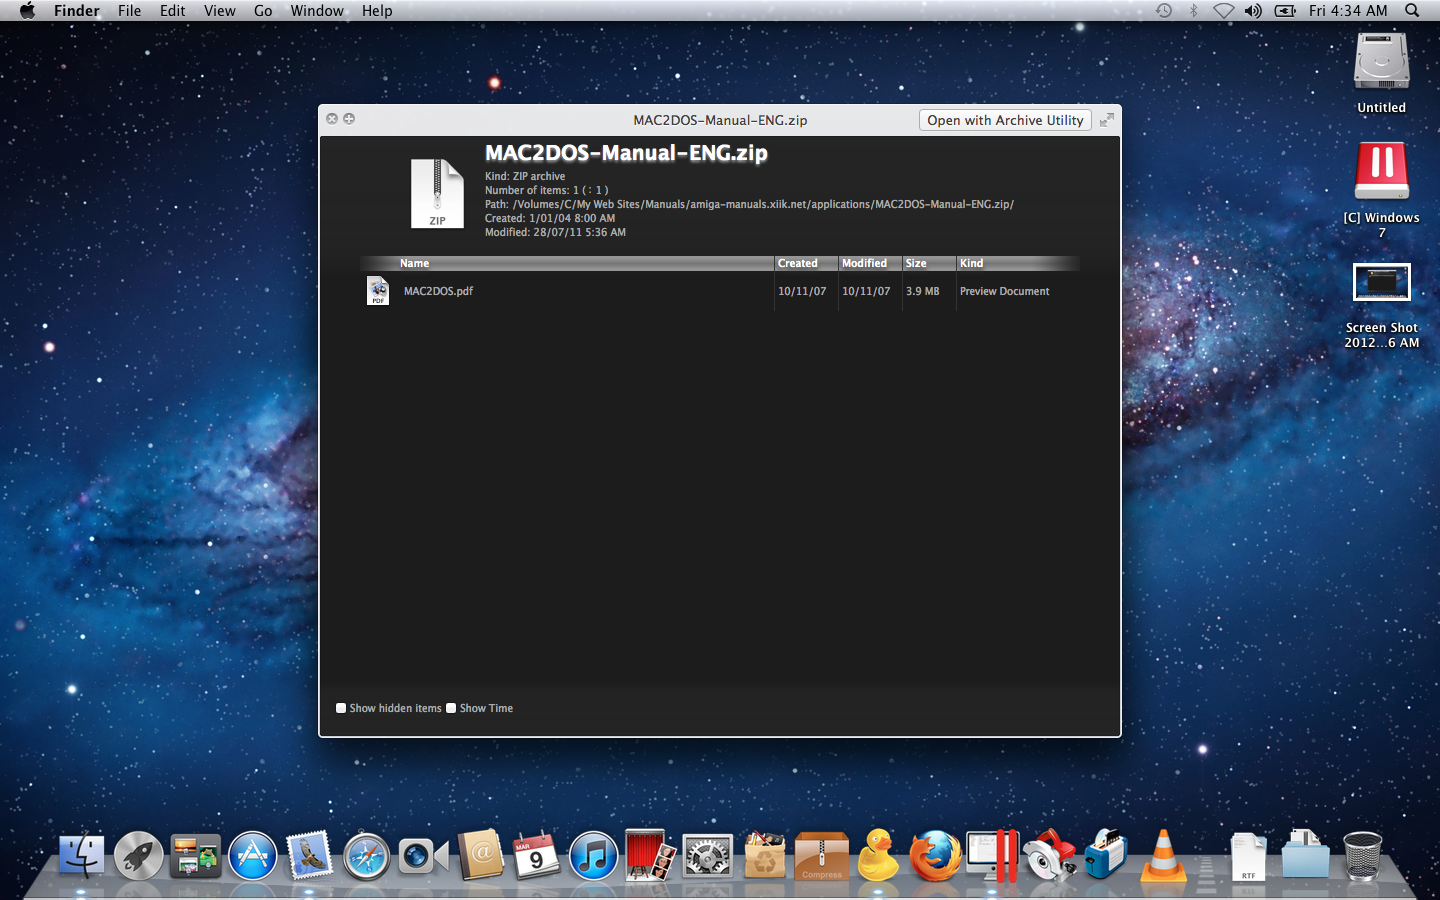Open Finder from the Dock
The width and height of the screenshot is (1440, 900).
81,857
